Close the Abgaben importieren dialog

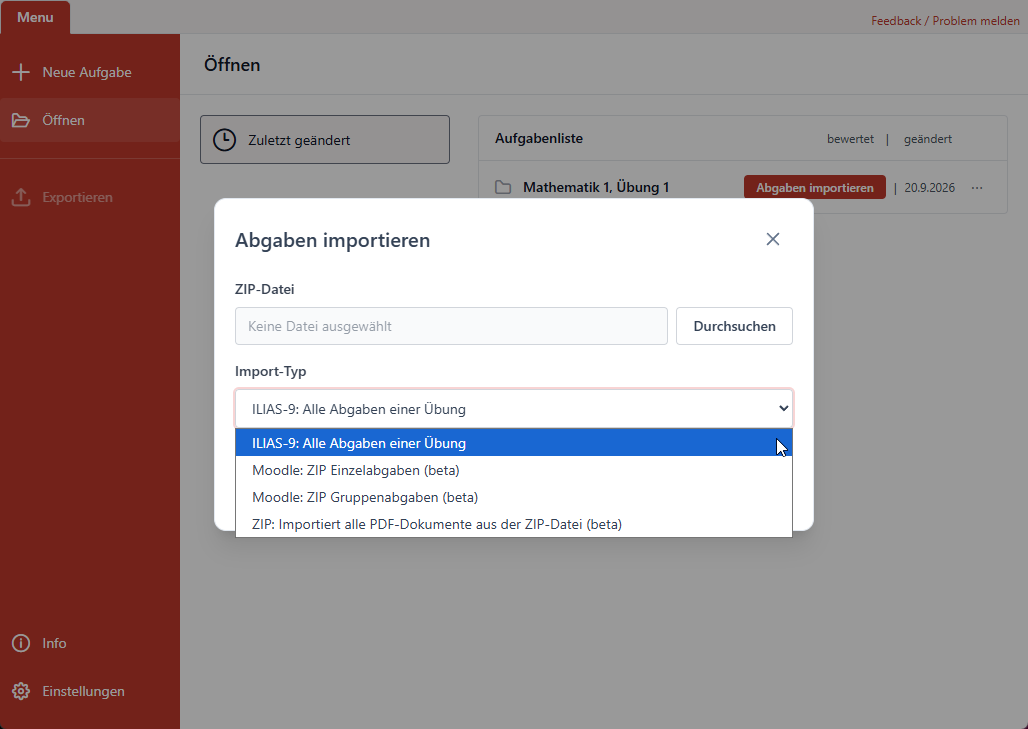pos(773,239)
